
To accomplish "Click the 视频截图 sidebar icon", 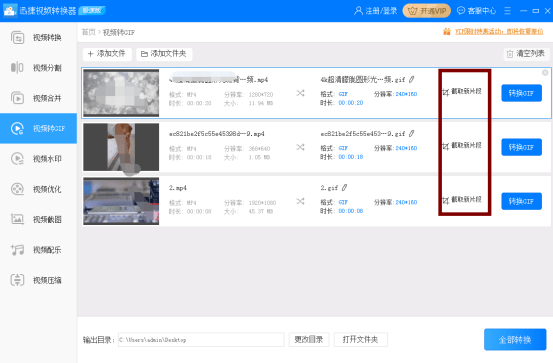I will tap(17, 219).
